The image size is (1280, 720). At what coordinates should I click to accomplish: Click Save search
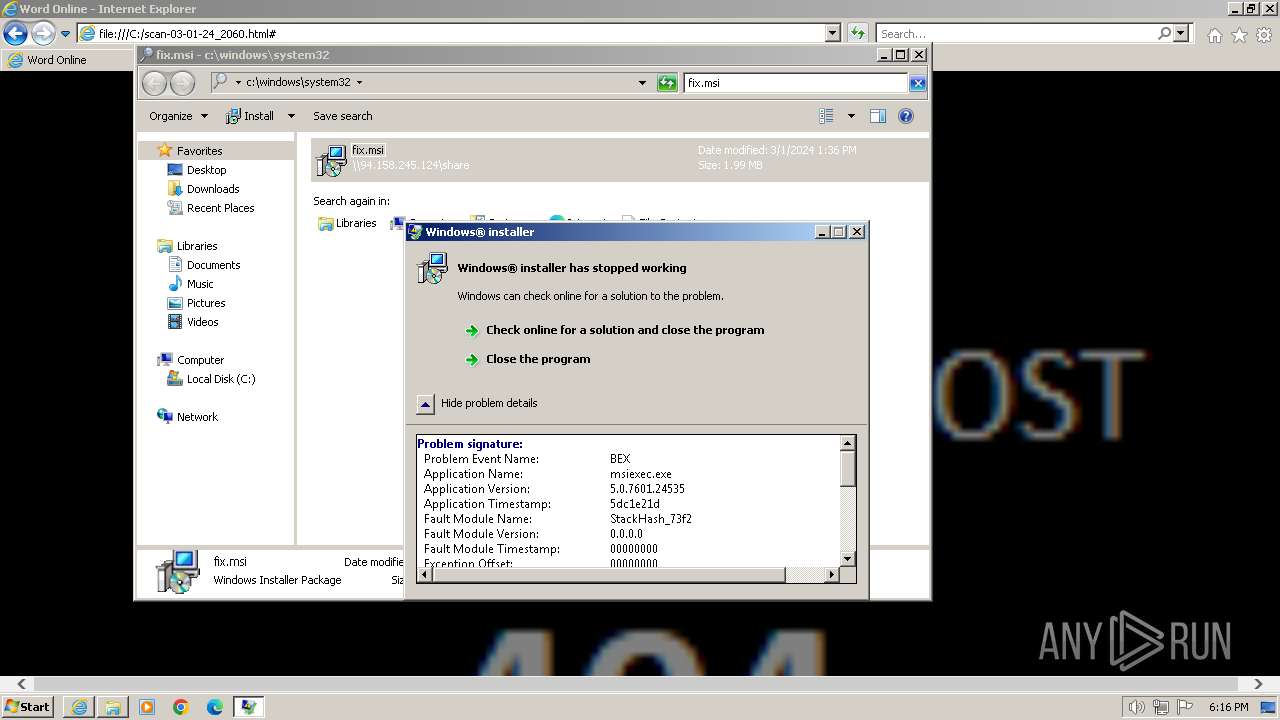point(342,116)
